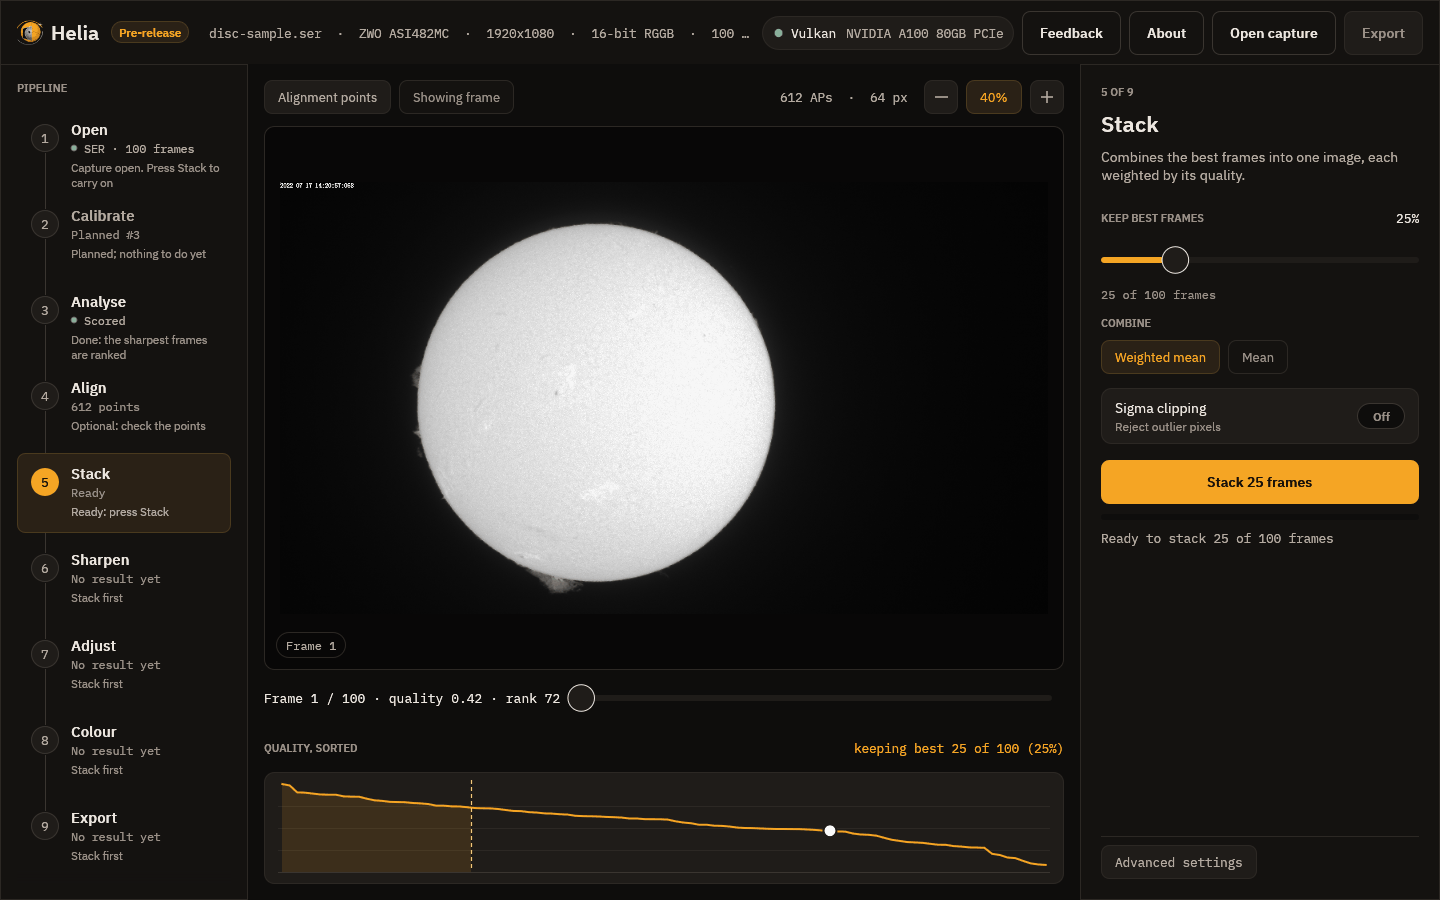The width and height of the screenshot is (1440, 900).
Task: Select pipeline step 4 Align
Action: (124, 407)
